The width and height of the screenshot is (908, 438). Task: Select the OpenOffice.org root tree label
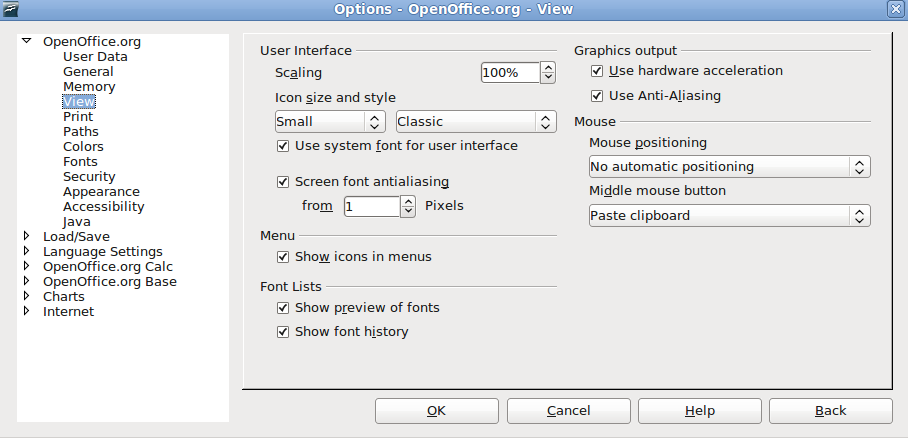click(x=91, y=42)
